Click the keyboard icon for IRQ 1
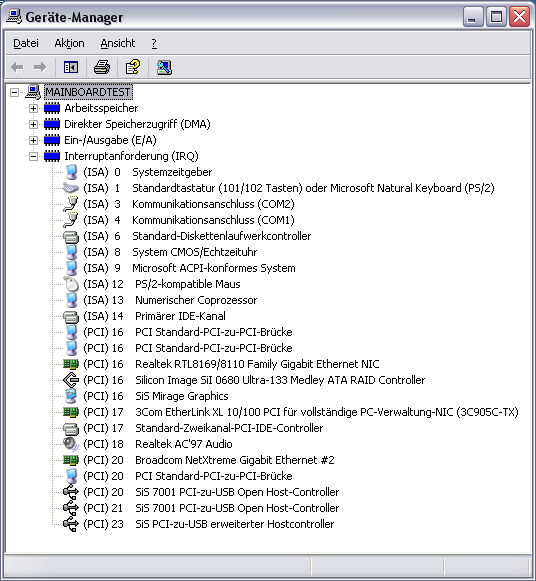Screen dimensions: 536x581 (x=71, y=188)
